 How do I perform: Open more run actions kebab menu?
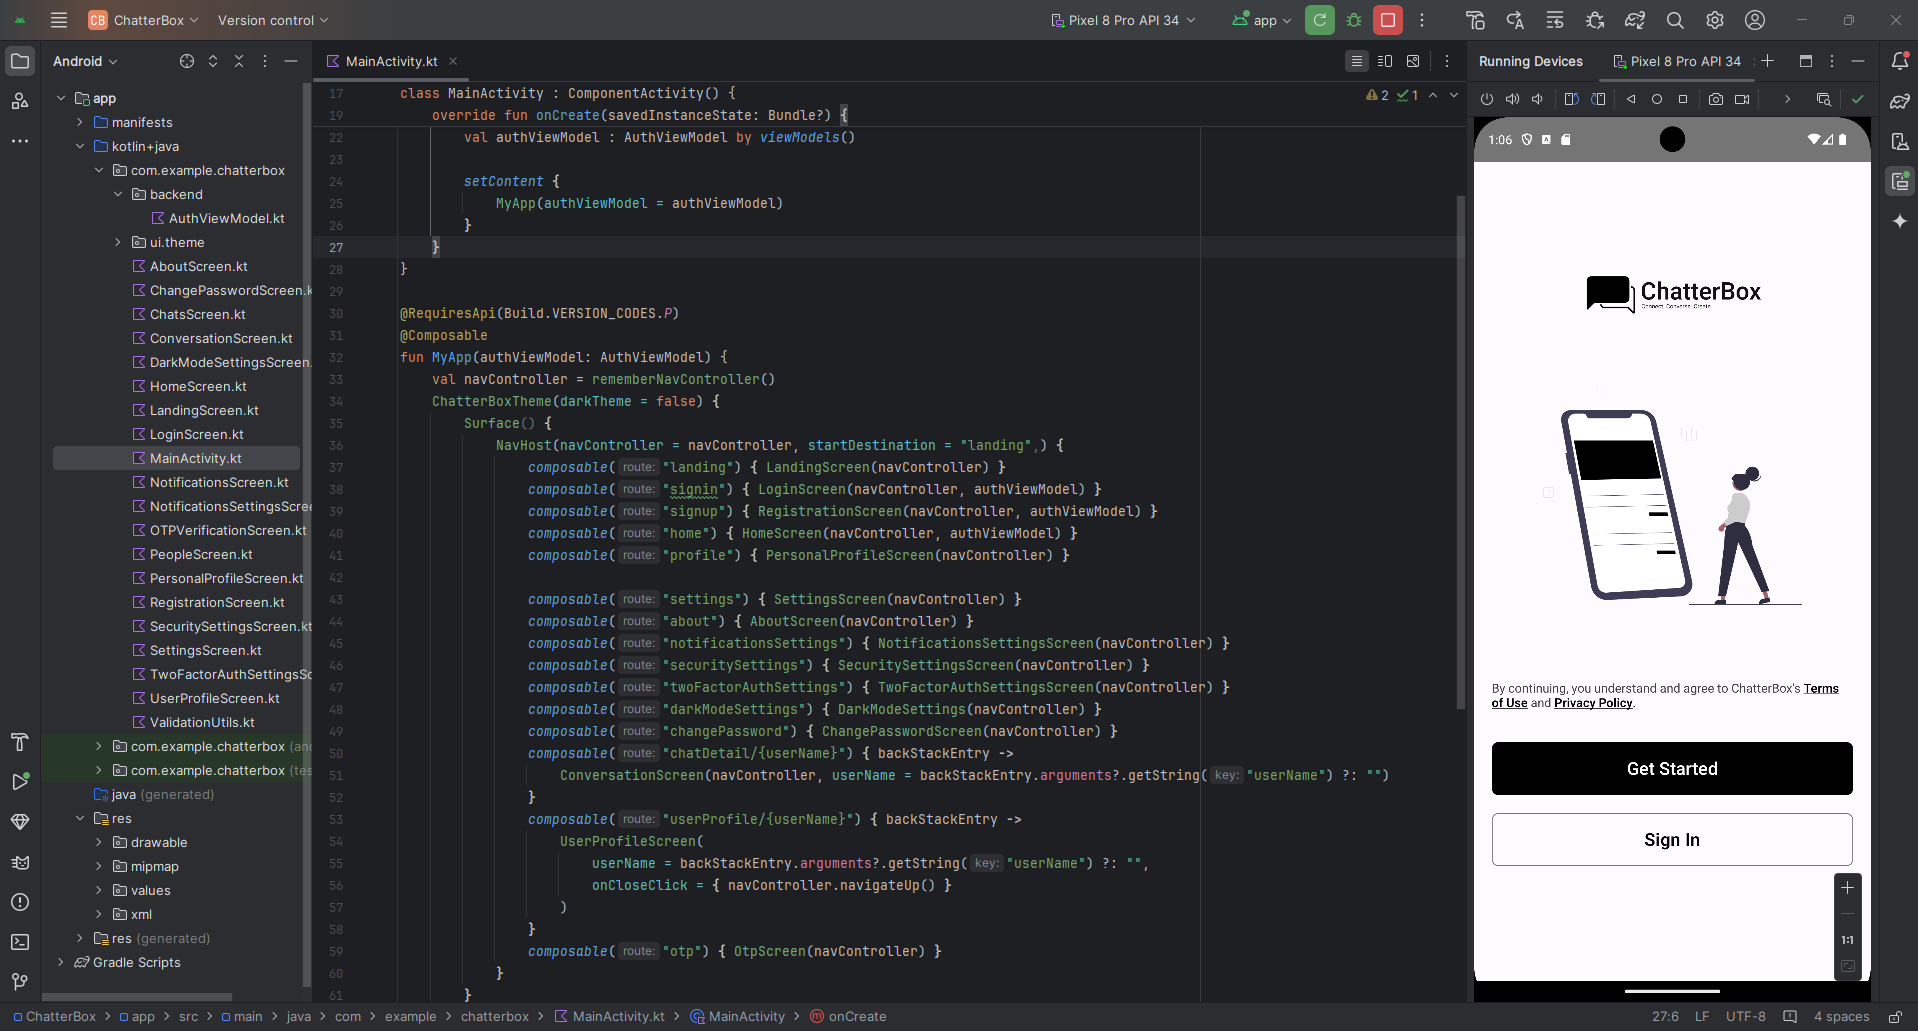click(x=1422, y=20)
